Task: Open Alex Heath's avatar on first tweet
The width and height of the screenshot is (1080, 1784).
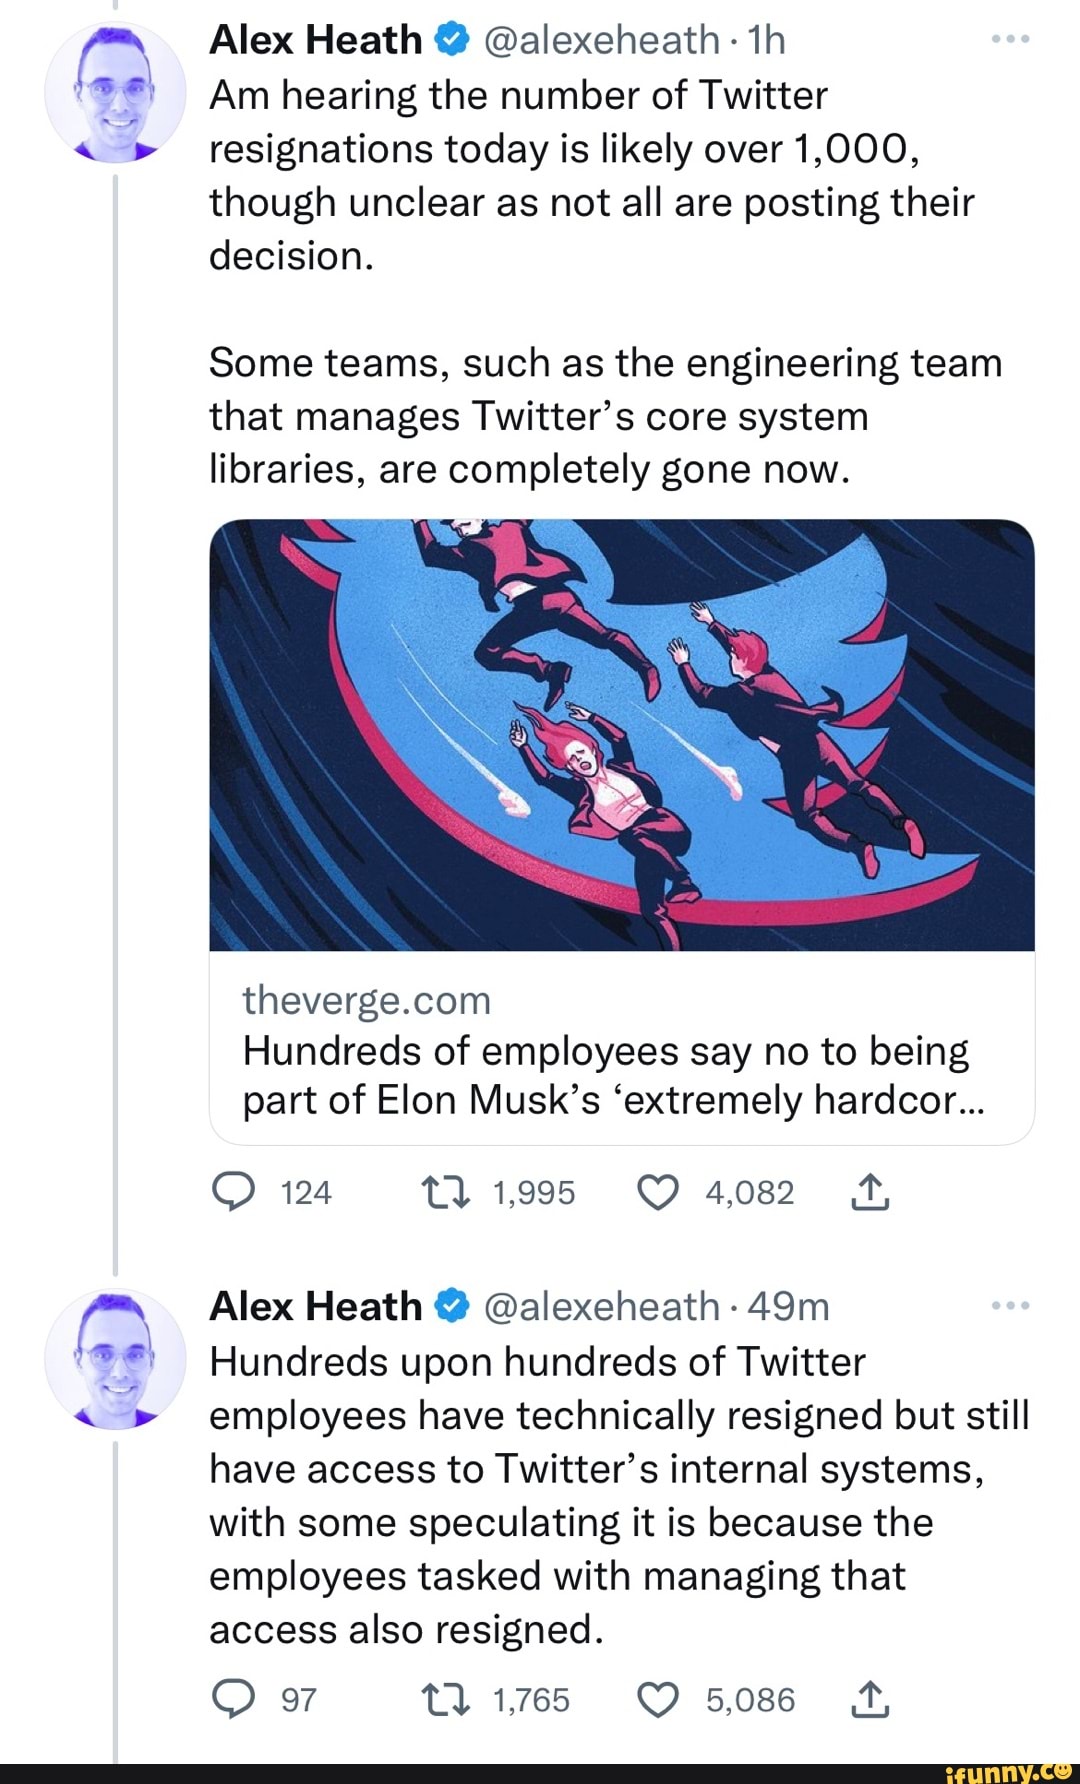Action: tap(116, 93)
